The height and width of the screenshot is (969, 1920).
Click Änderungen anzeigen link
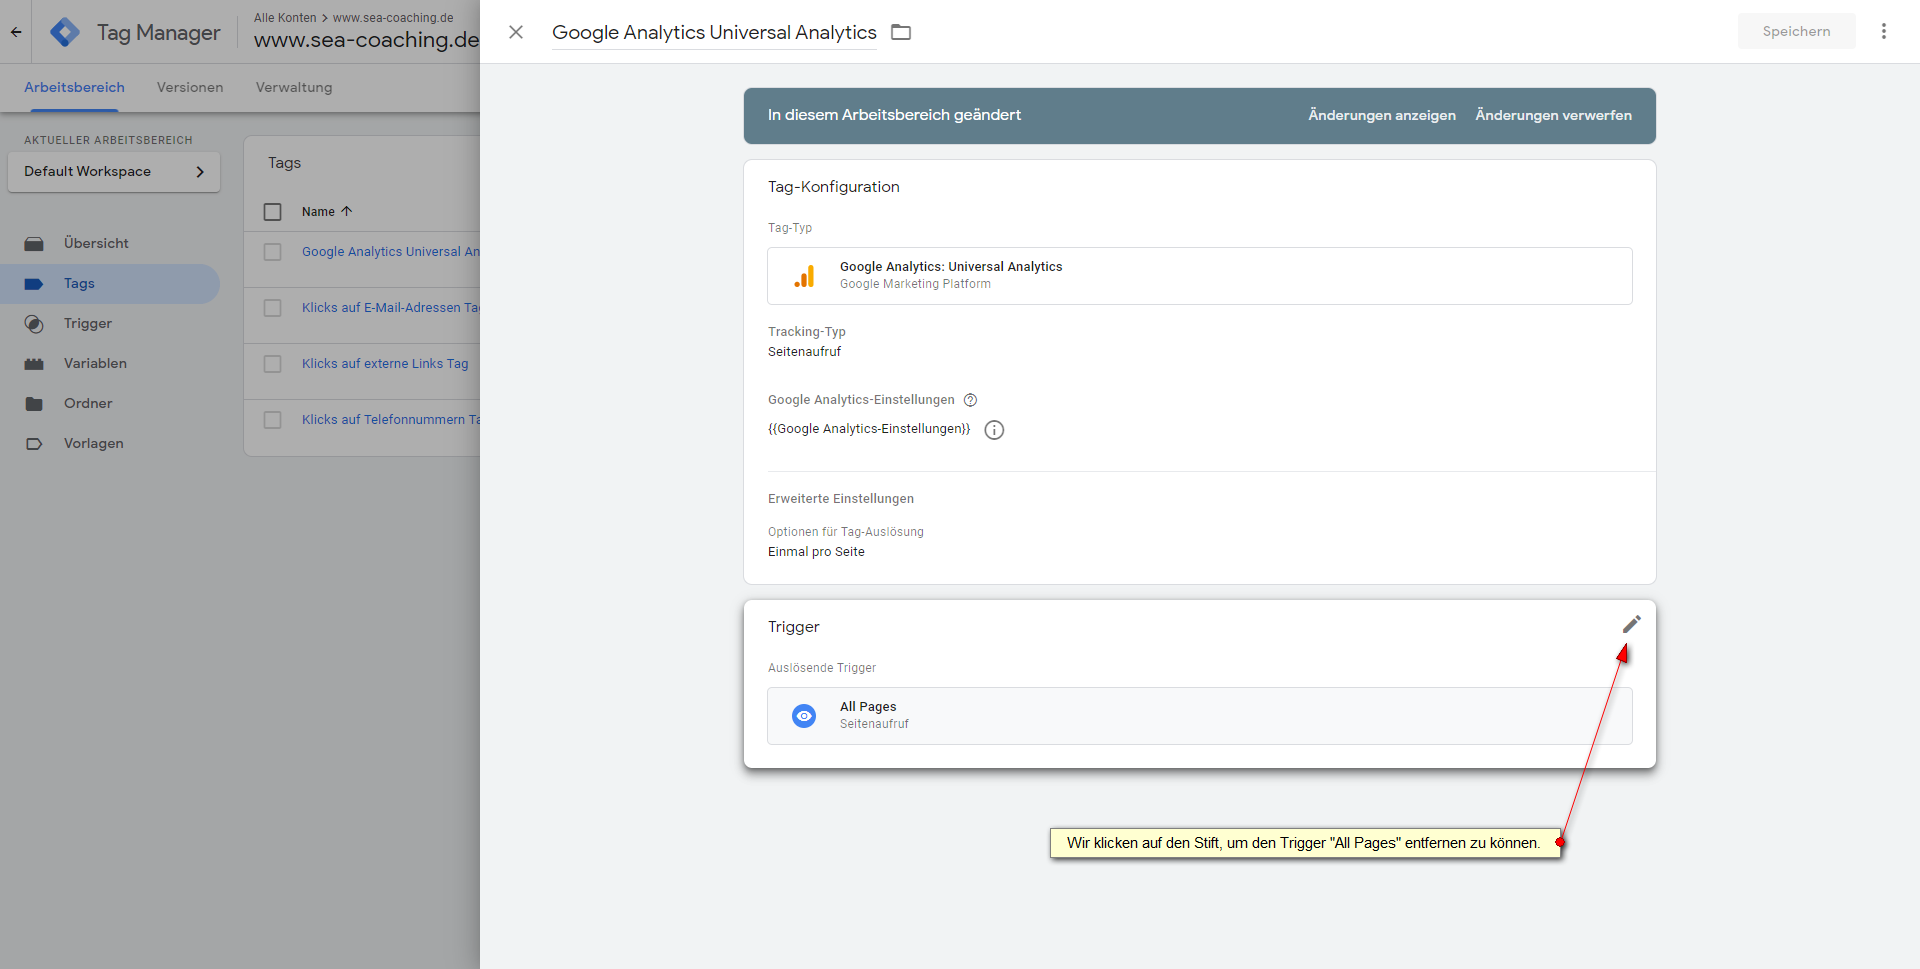pos(1382,116)
